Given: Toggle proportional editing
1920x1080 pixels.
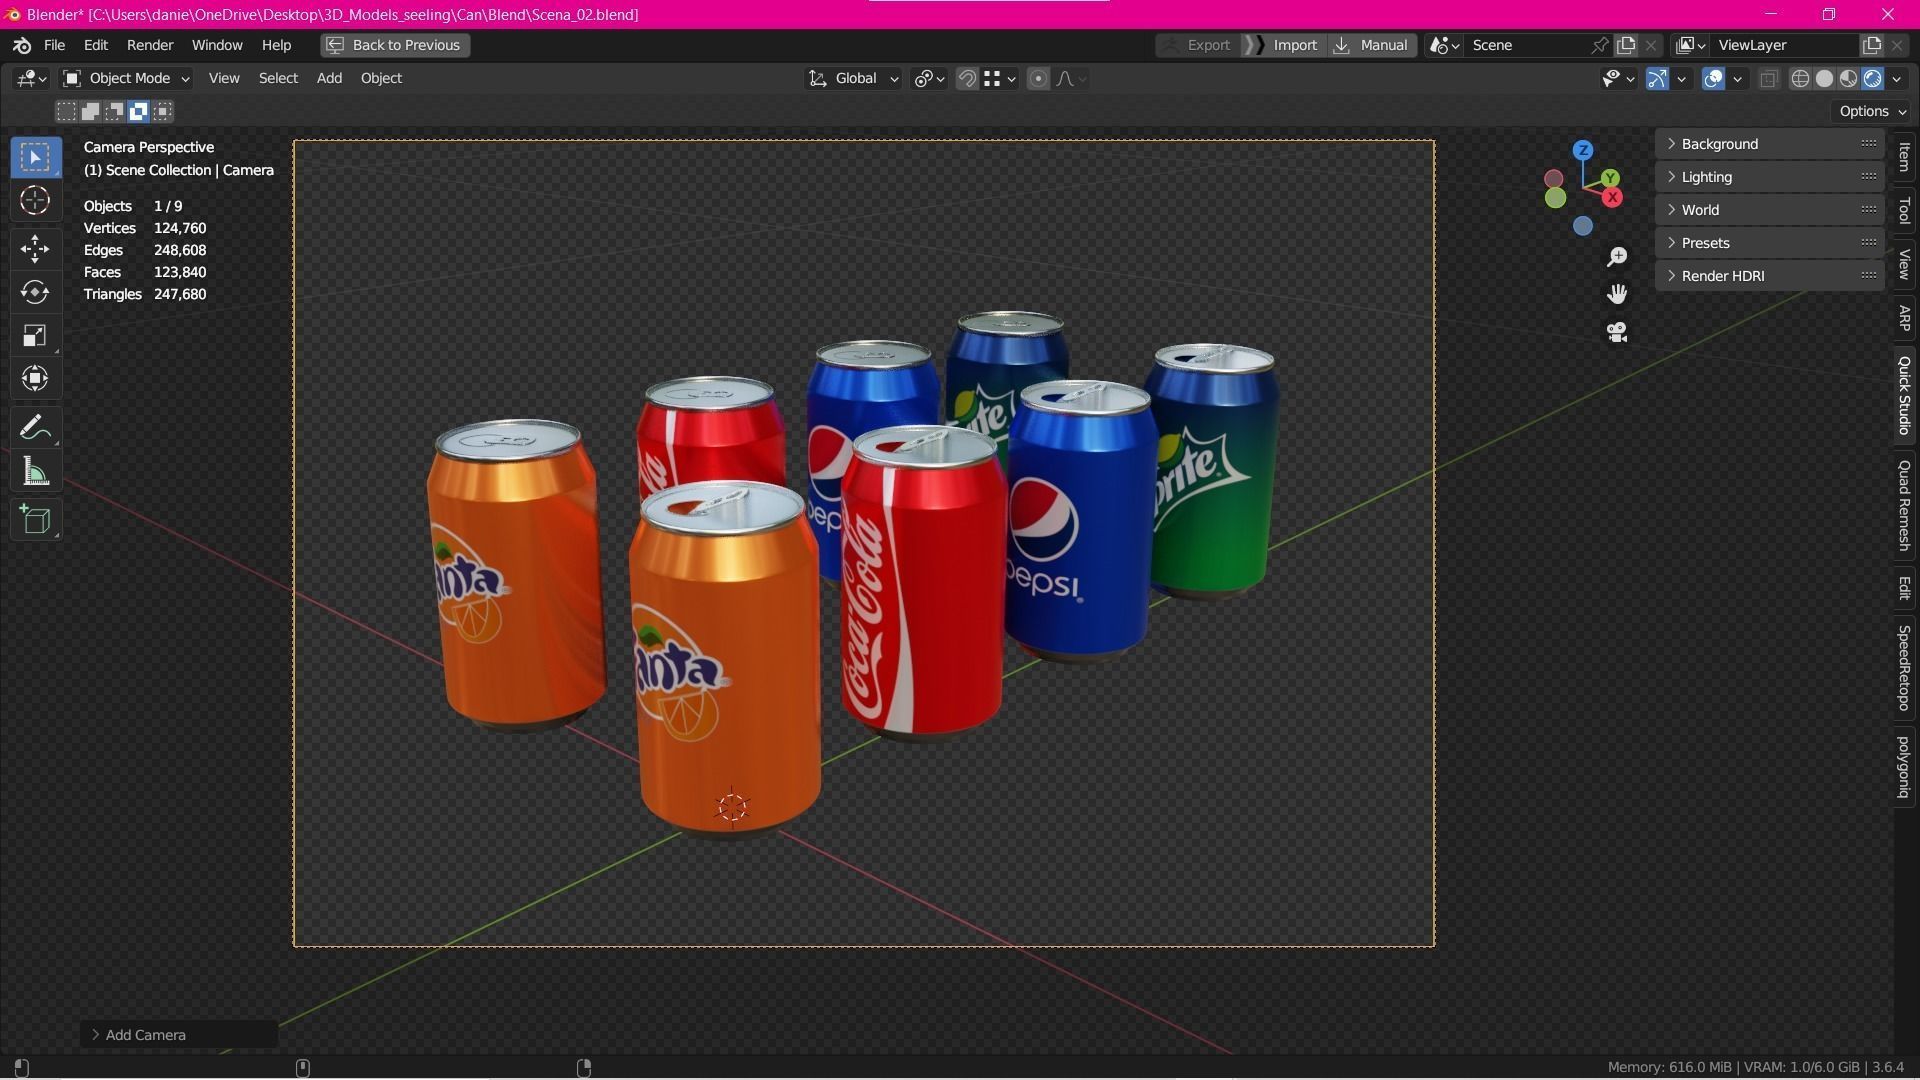Looking at the screenshot, I should (x=1038, y=78).
